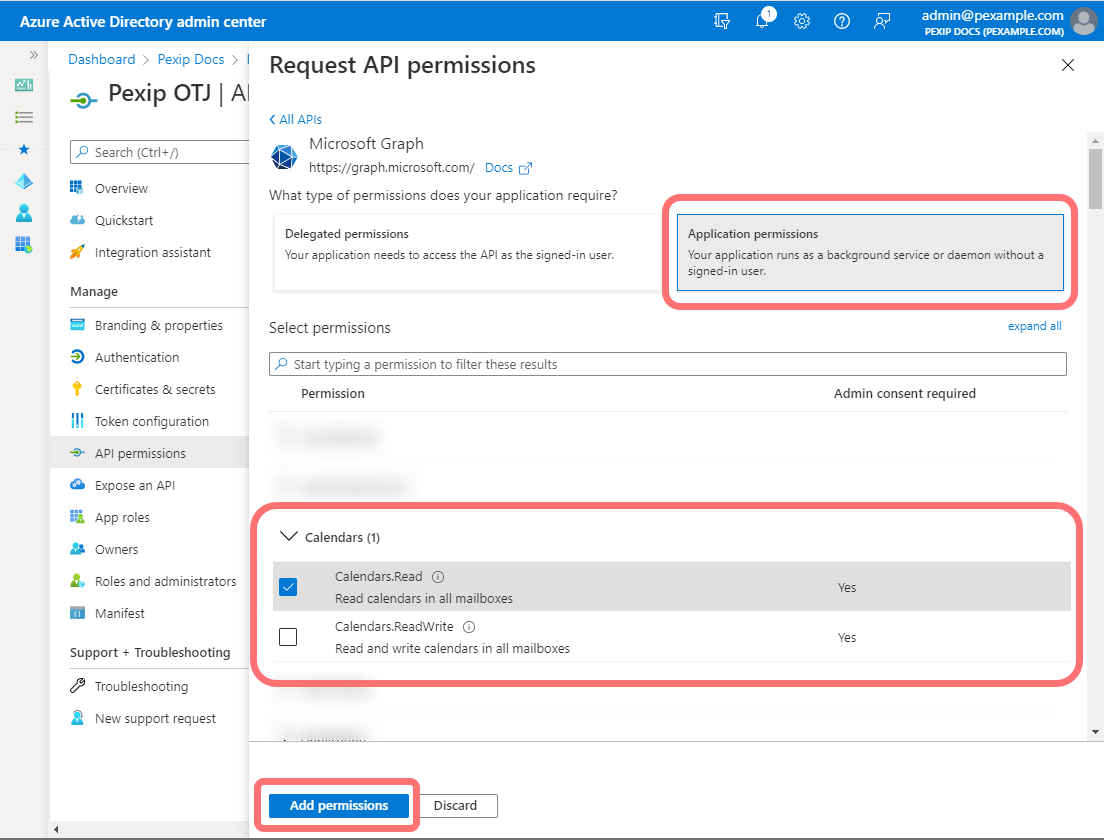Click the help question mark icon
Image resolution: width=1104 pixels, height=840 pixels.
point(842,21)
